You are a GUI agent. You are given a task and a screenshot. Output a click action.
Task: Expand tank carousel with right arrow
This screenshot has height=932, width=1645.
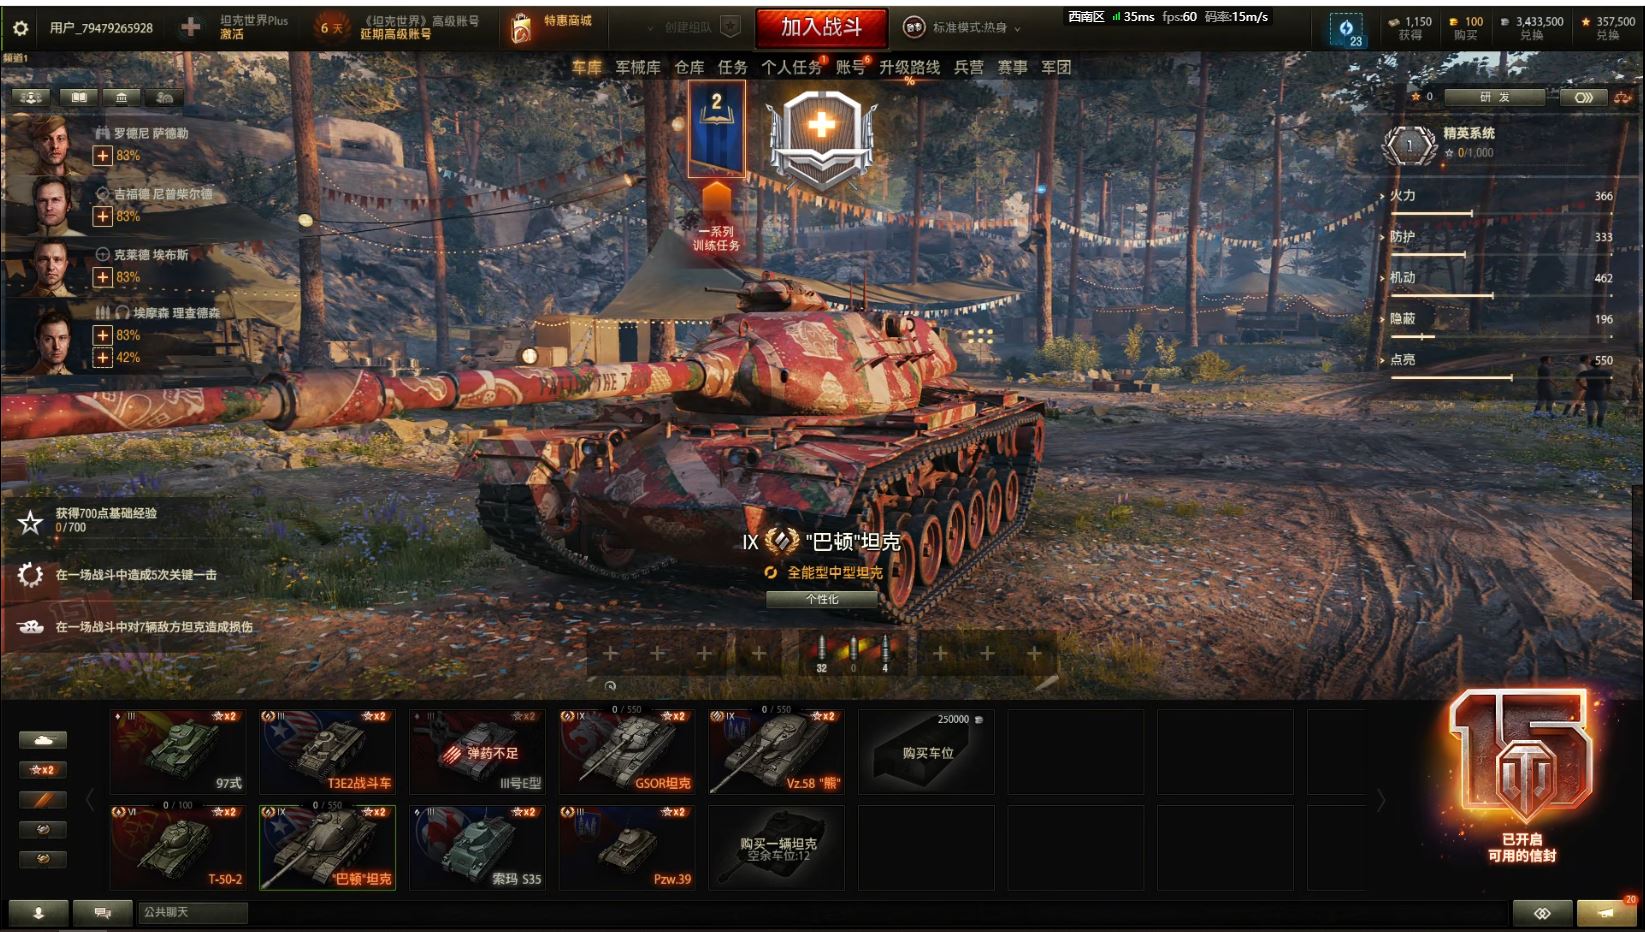click(x=1381, y=800)
